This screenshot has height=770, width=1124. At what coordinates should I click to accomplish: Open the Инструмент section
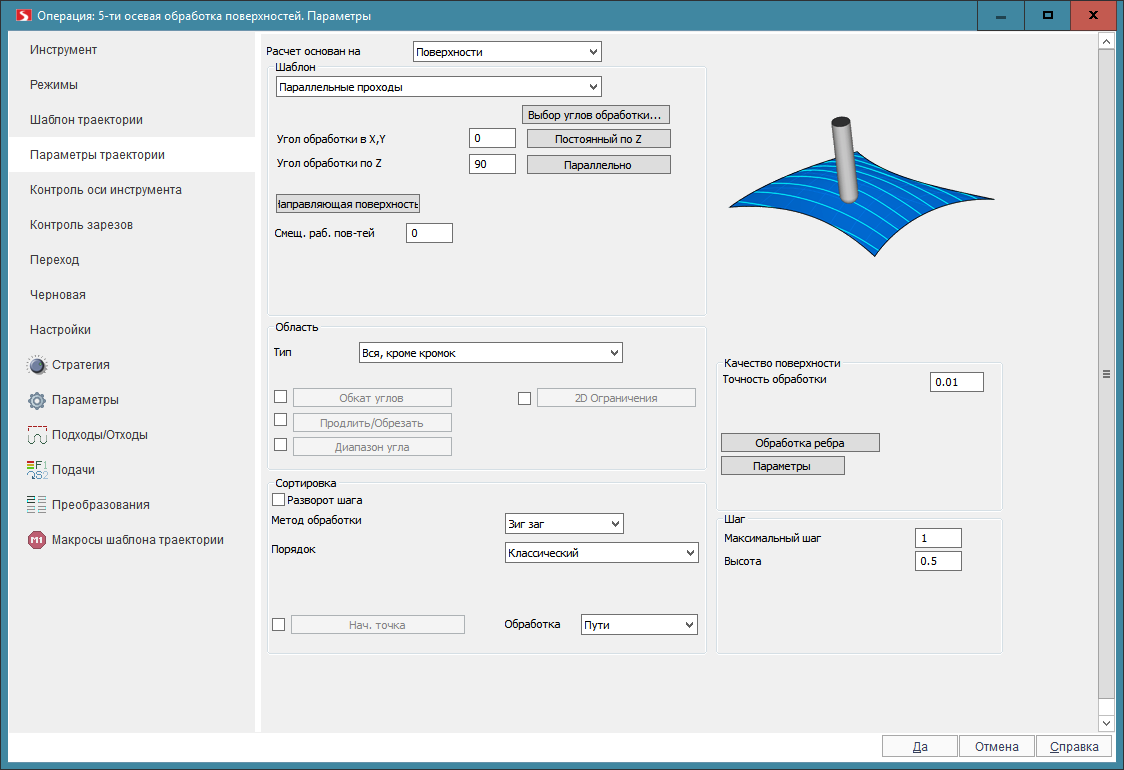[132, 49]
